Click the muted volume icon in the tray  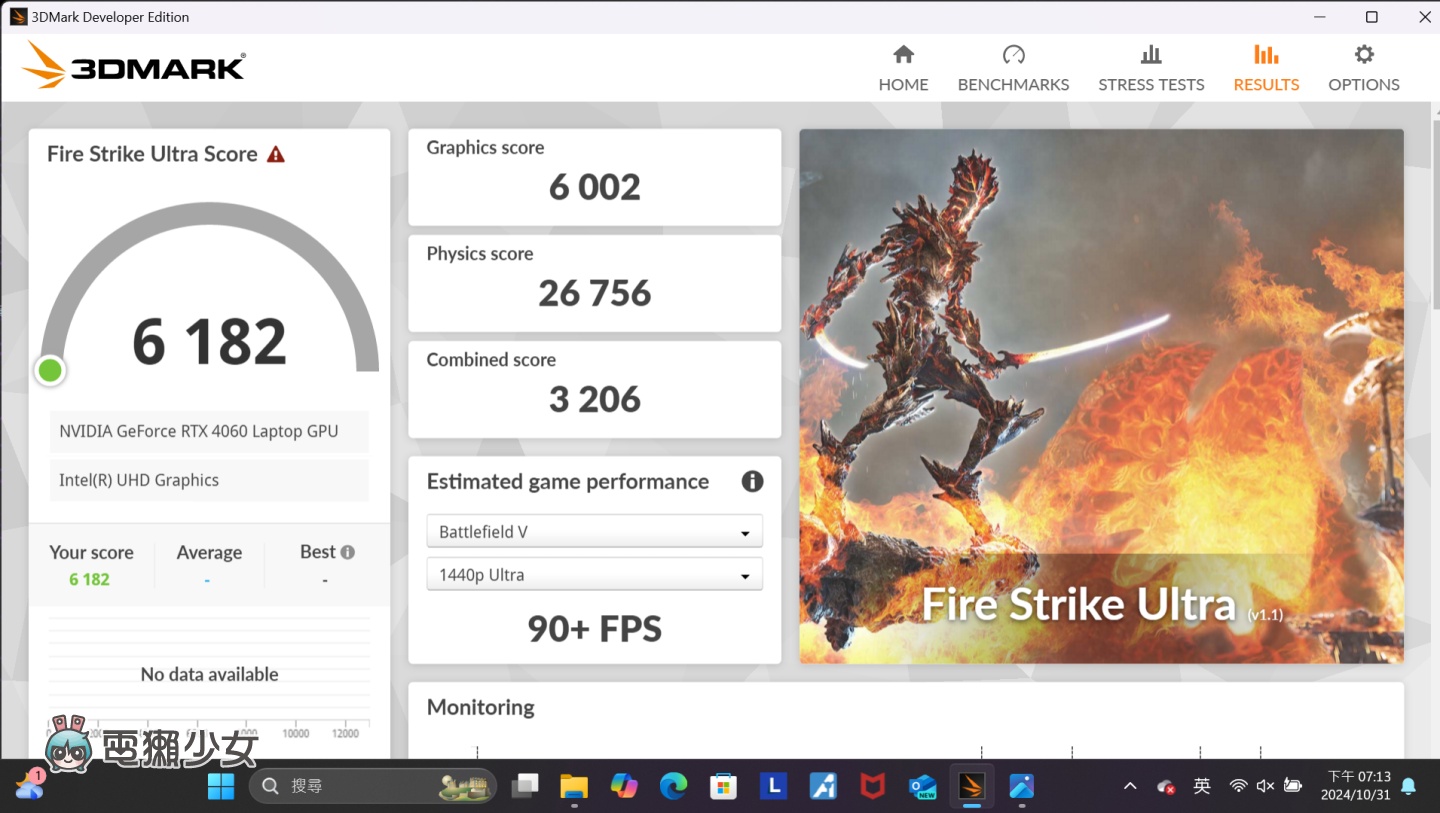(x=1265, y=787)
